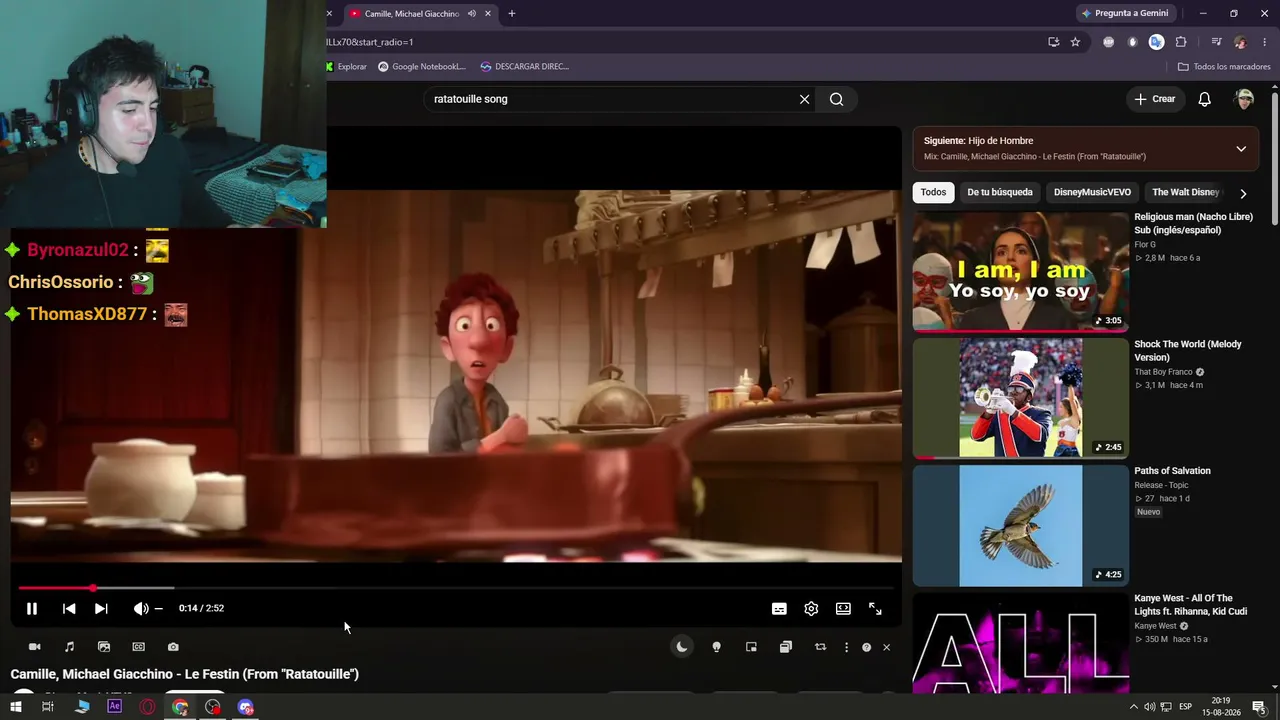This screenshot has width=1280, height=720.
Task: Take a screenshot with the camera icon
Action: coord(173,647)
